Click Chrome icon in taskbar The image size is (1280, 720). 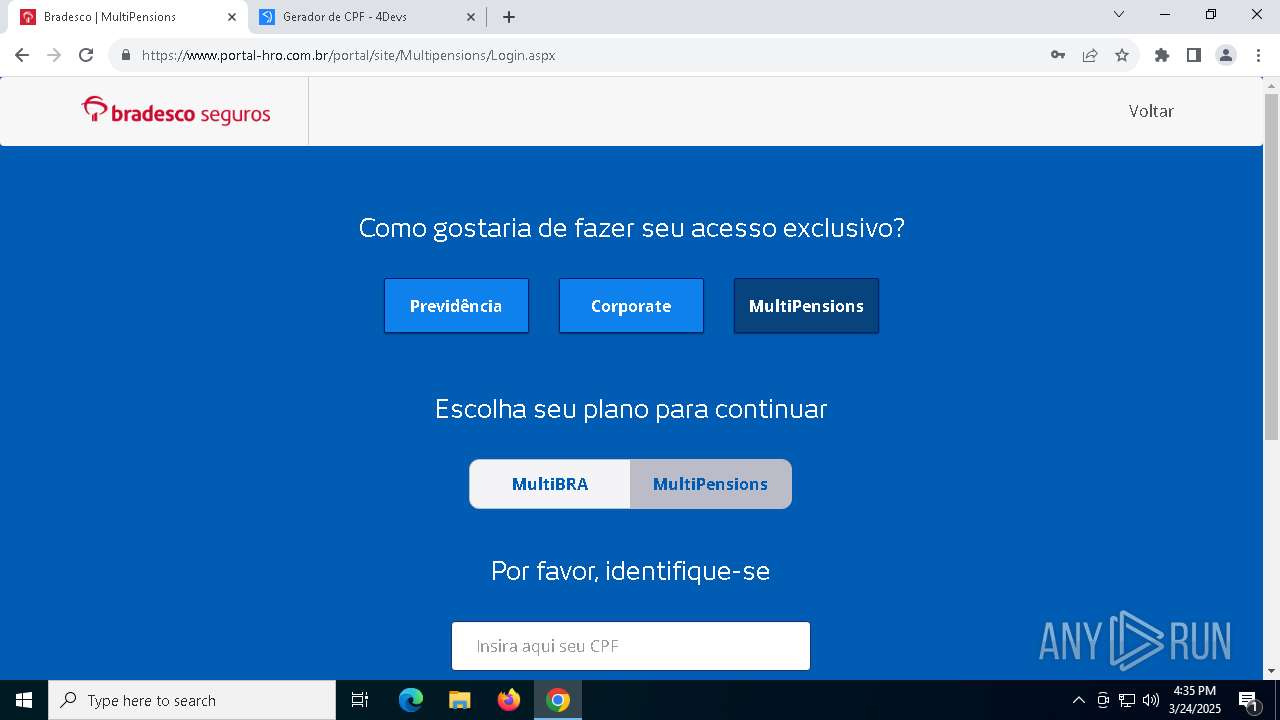558,700
